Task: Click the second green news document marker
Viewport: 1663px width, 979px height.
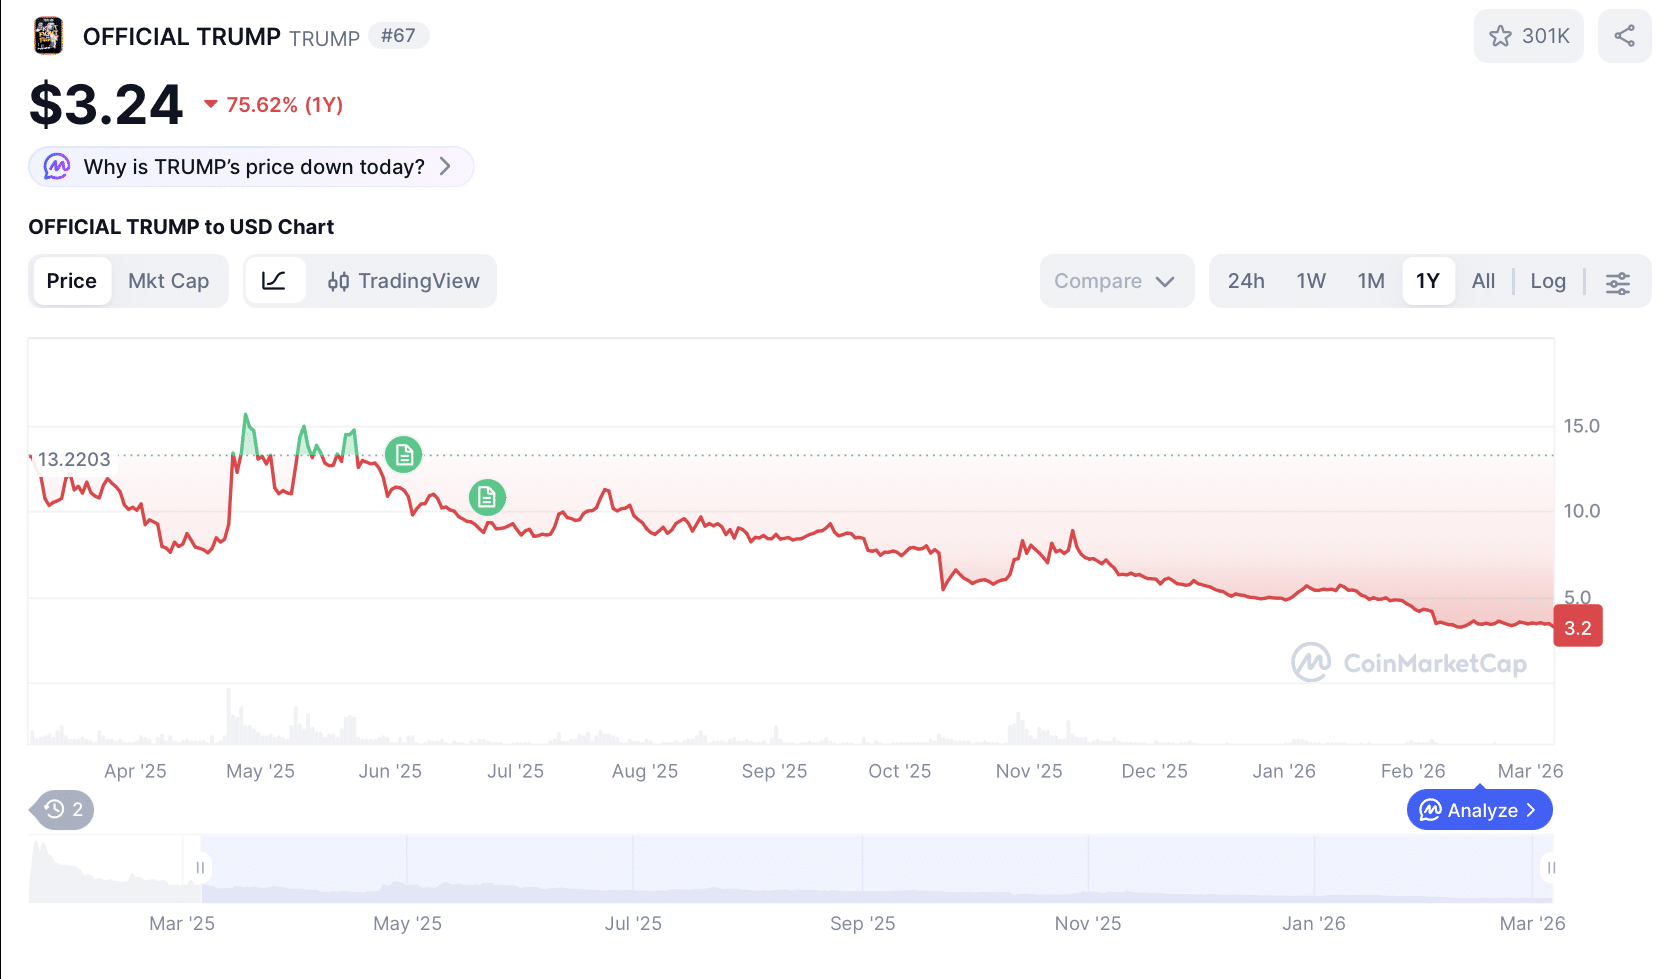Action: [x=487, y=497]
